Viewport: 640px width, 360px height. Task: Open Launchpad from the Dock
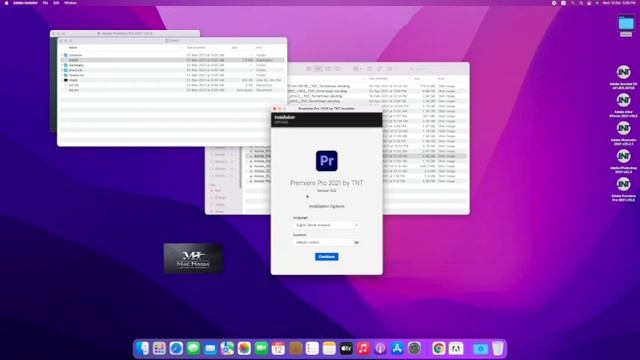(159, 348)
